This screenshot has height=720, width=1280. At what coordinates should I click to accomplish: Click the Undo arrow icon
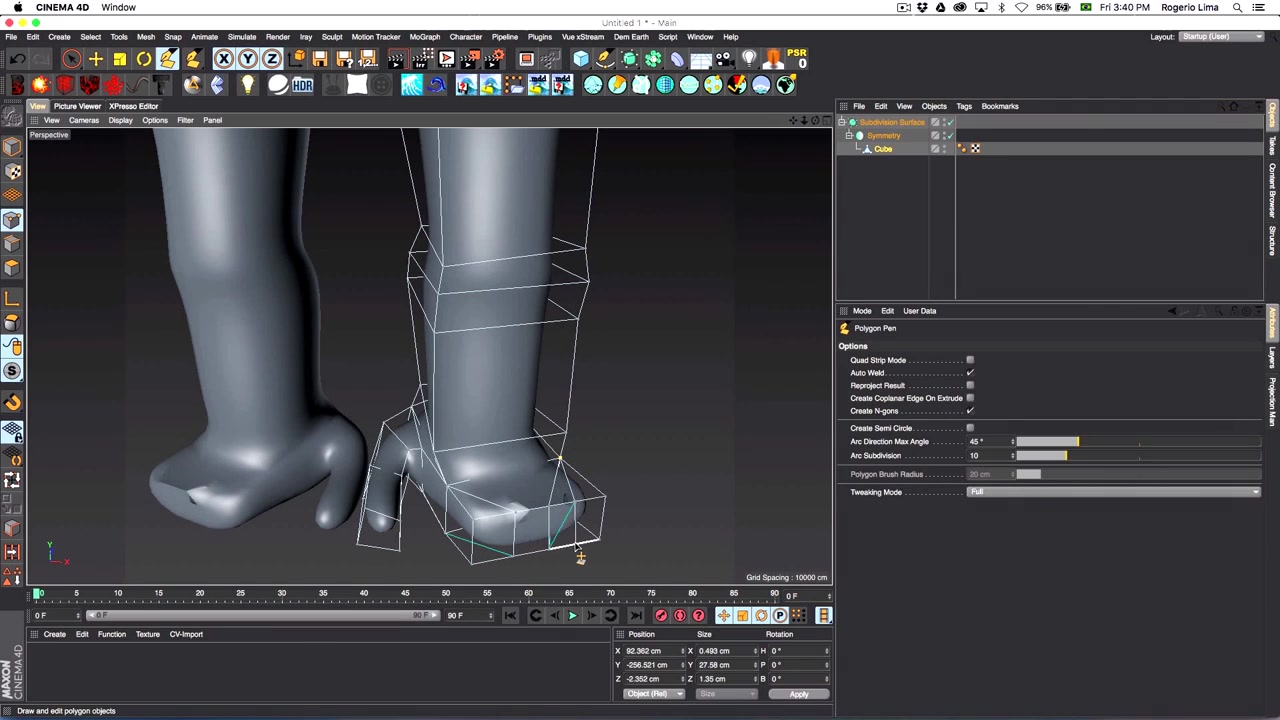[18, 59]
